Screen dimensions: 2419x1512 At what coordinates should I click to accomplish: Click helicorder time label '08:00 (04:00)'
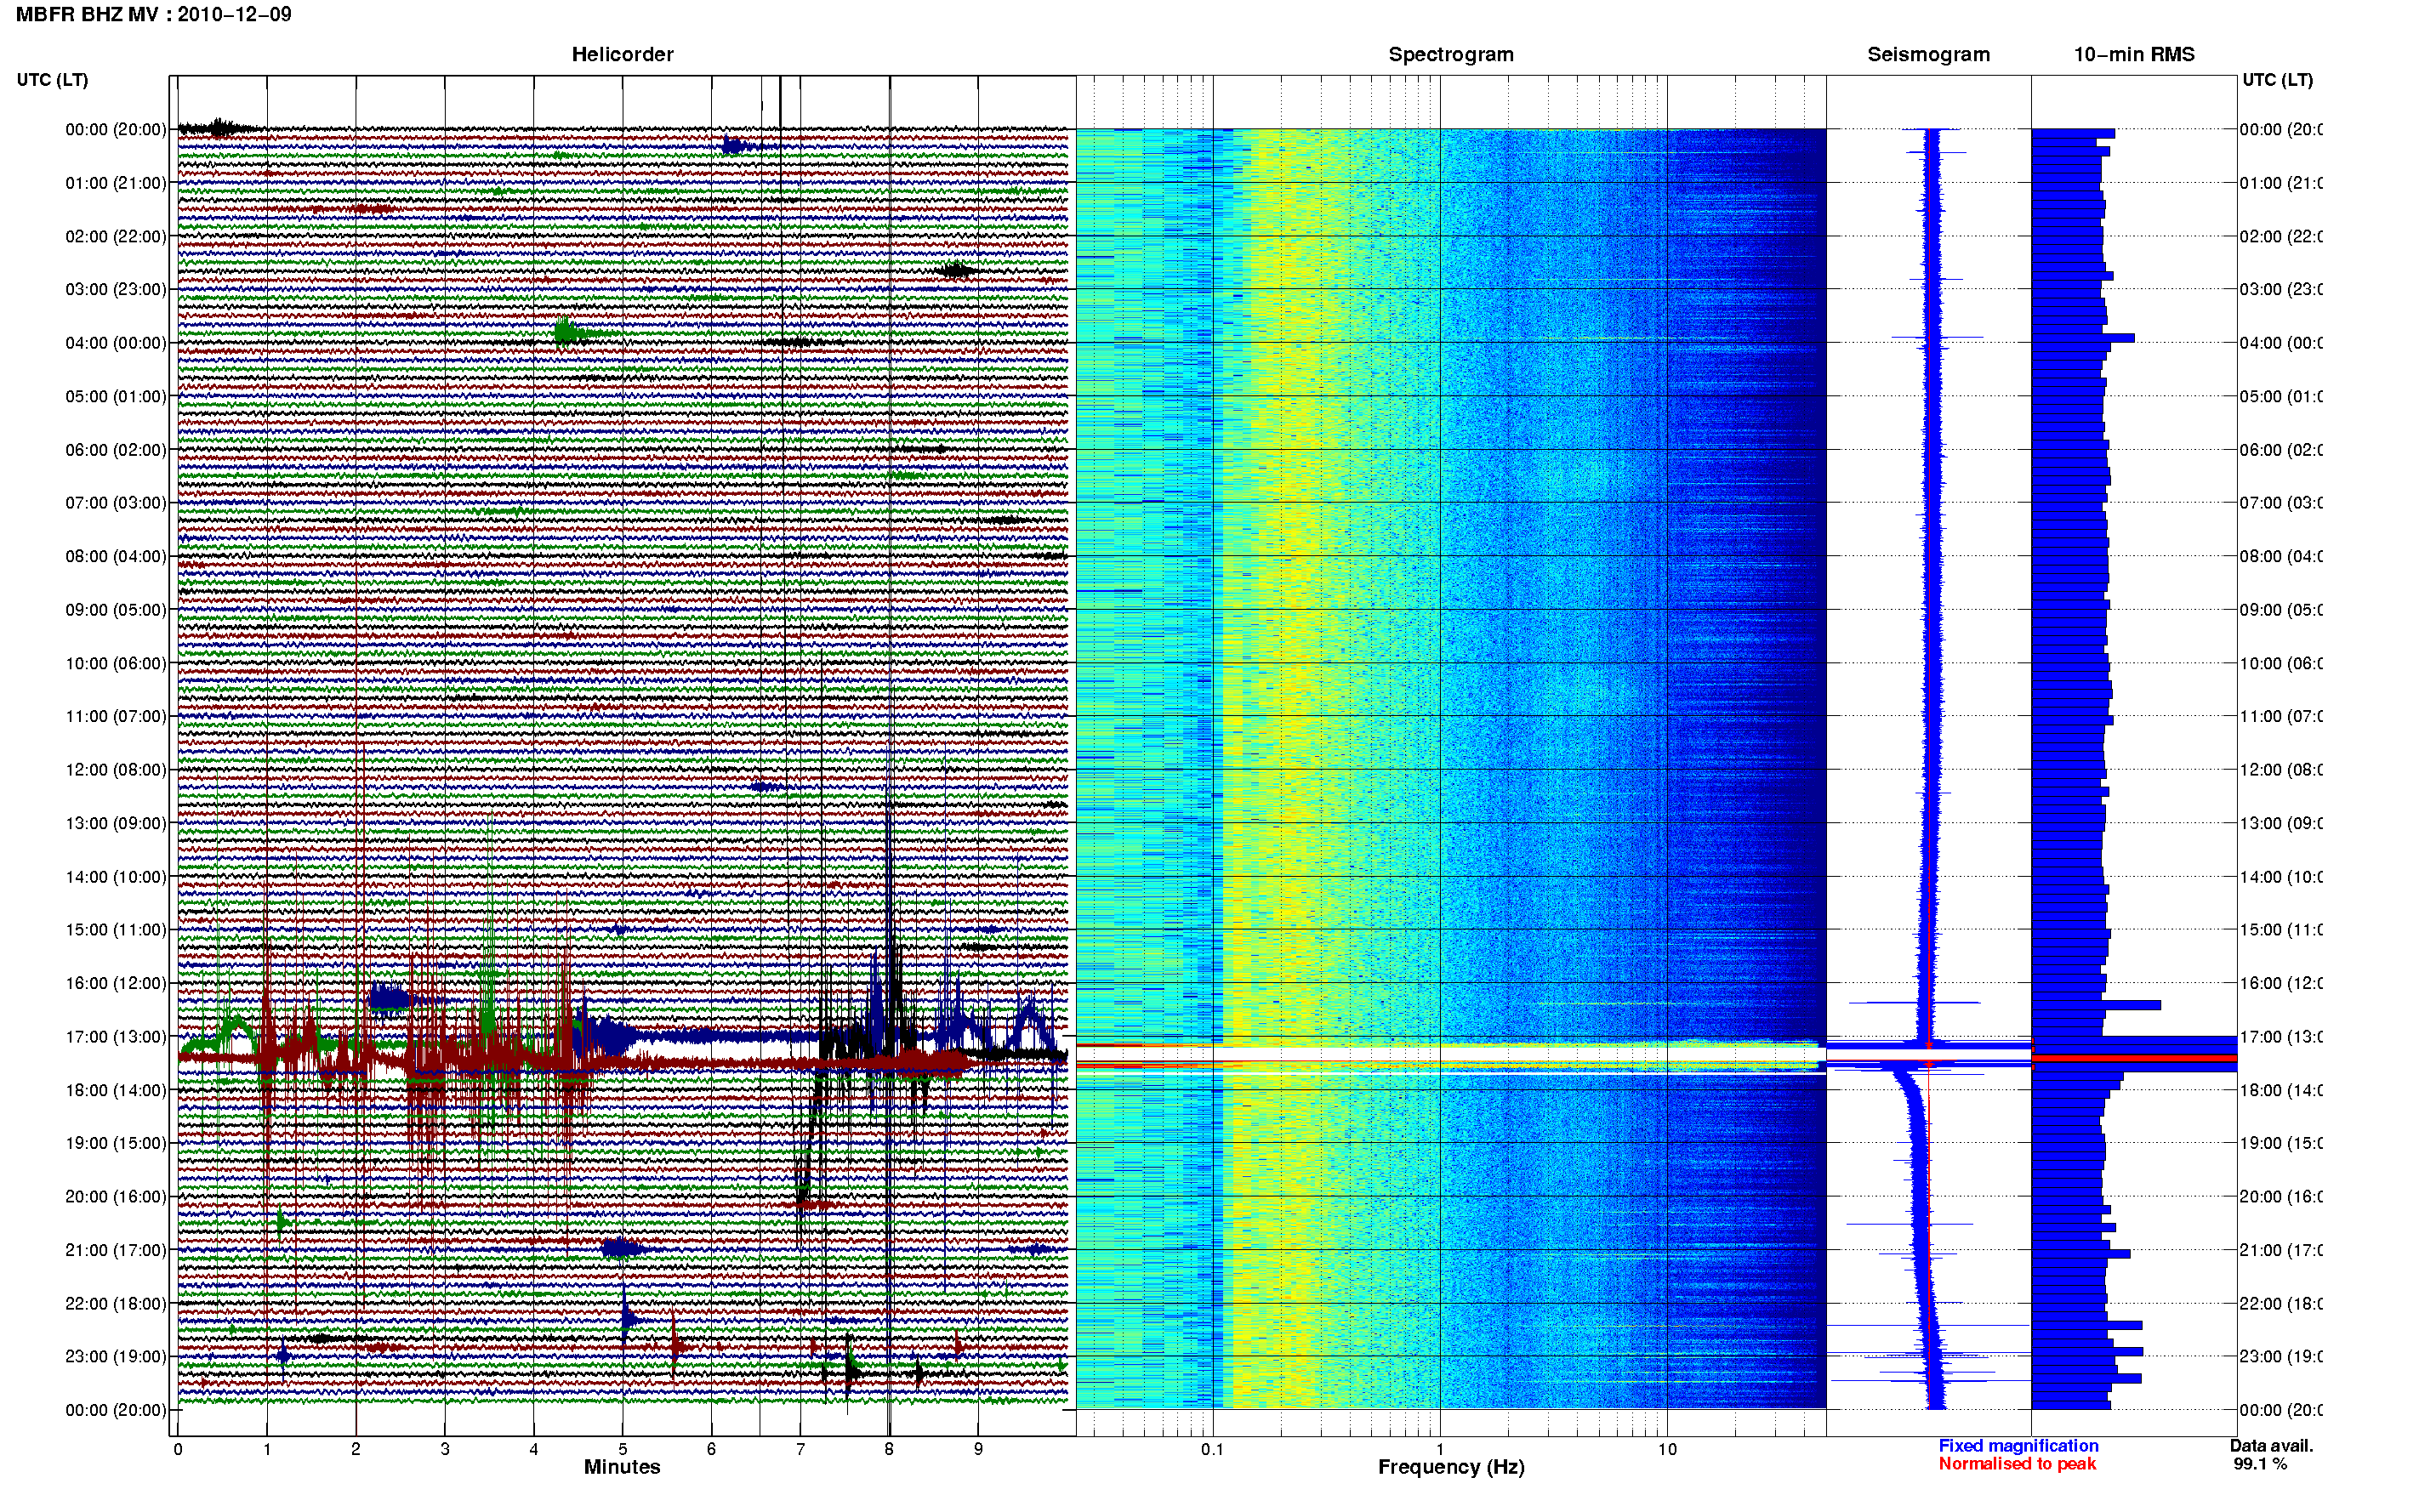click(116, 556)
